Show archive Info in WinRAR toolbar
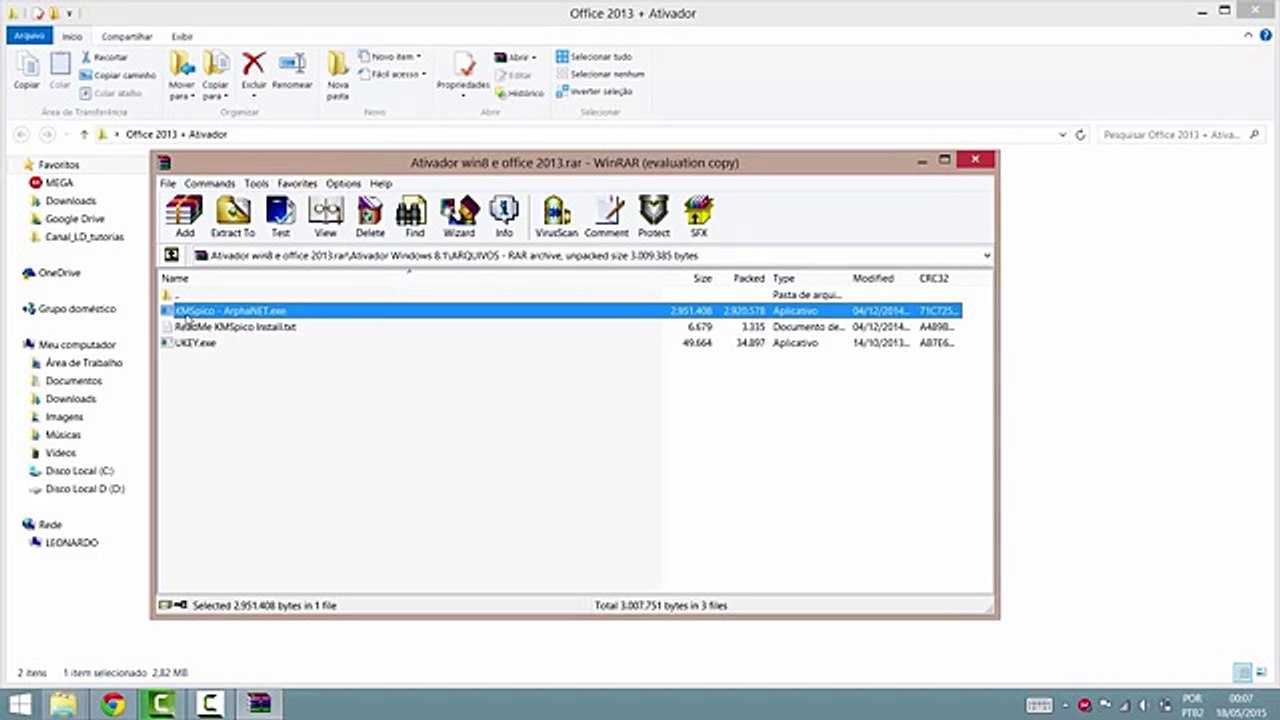 [x=504, y=216]
